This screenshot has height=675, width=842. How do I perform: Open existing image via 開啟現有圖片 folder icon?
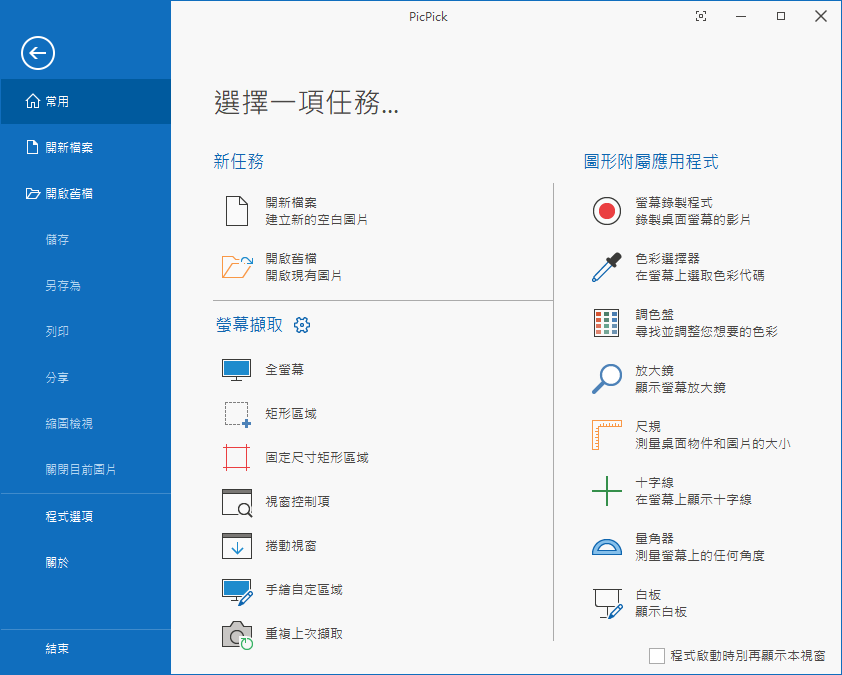[237, 267]
